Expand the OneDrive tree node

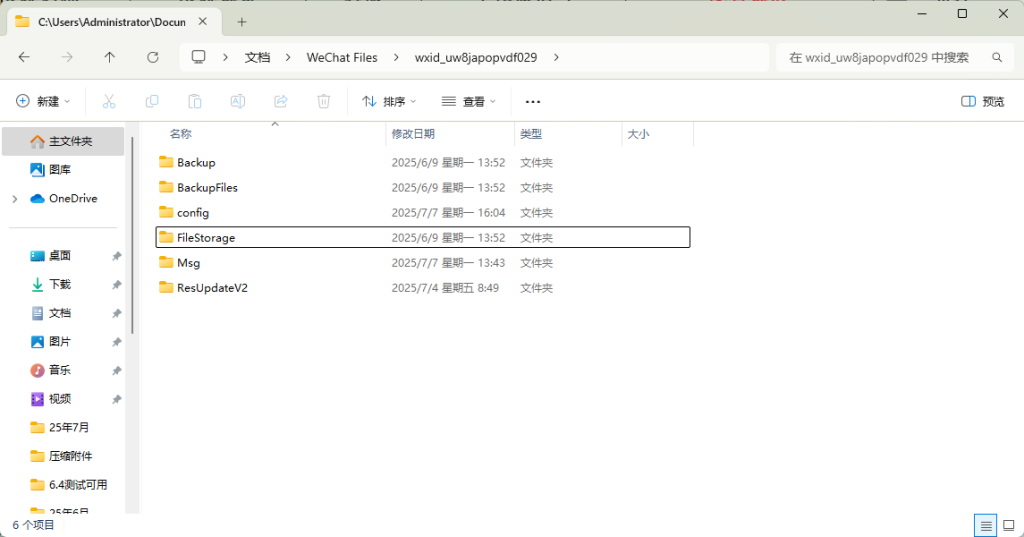tap(14, 199)
